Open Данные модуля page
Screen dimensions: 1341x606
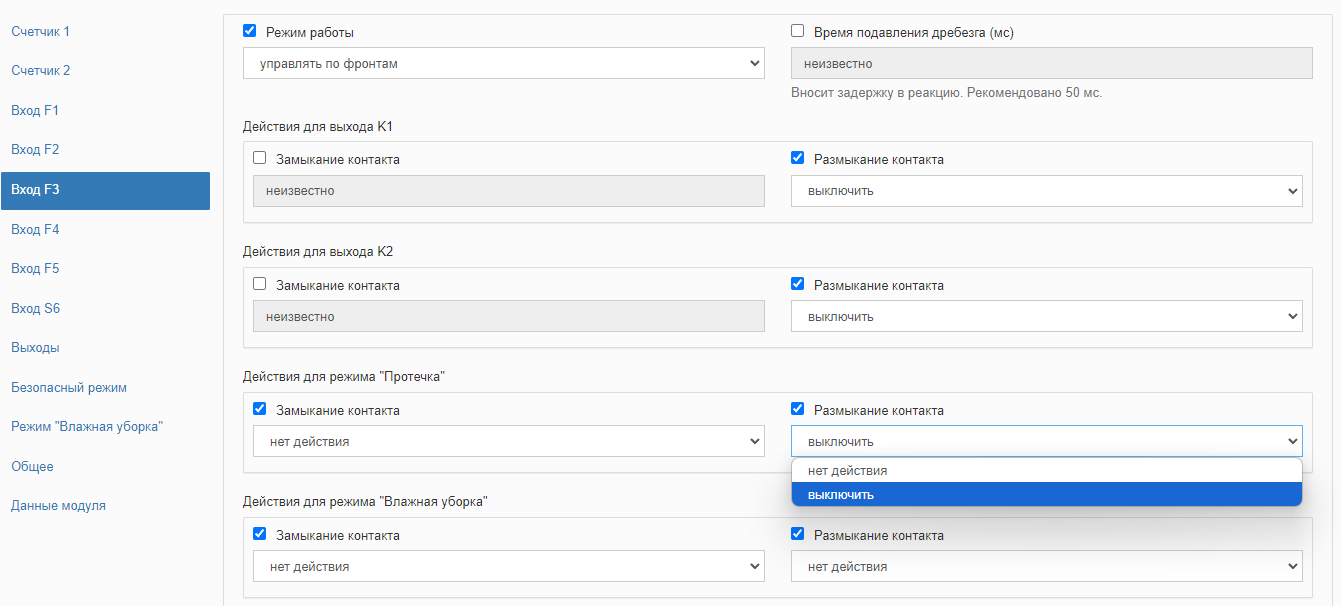(x=58, y=505)
